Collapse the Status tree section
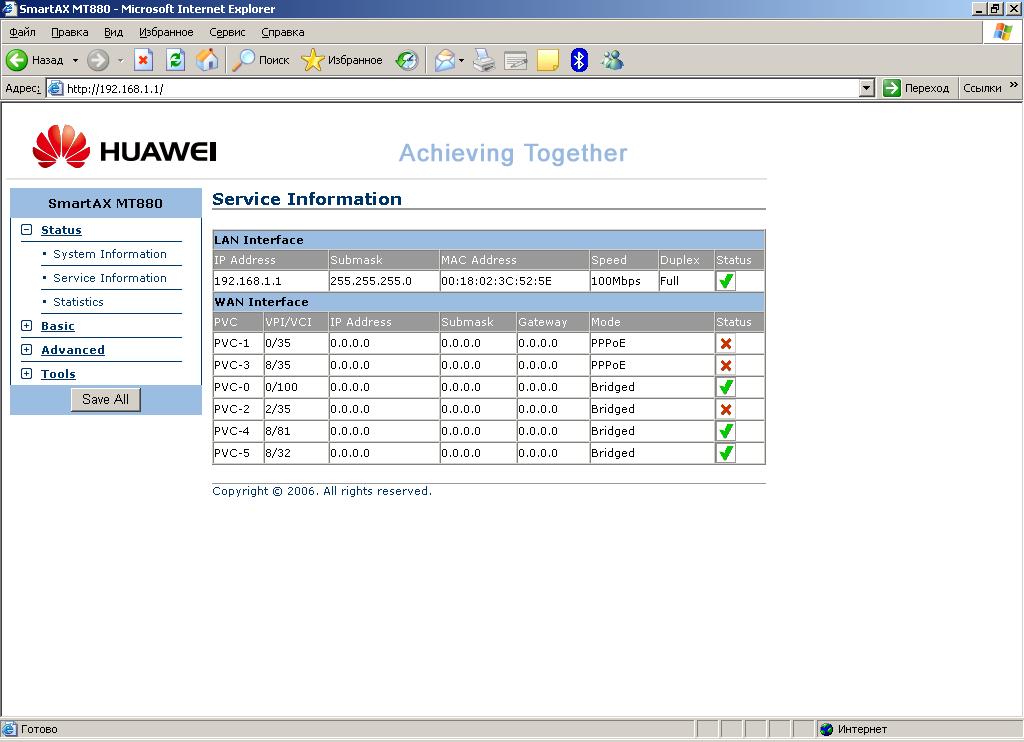The image size is (1024, 742). 27,230
